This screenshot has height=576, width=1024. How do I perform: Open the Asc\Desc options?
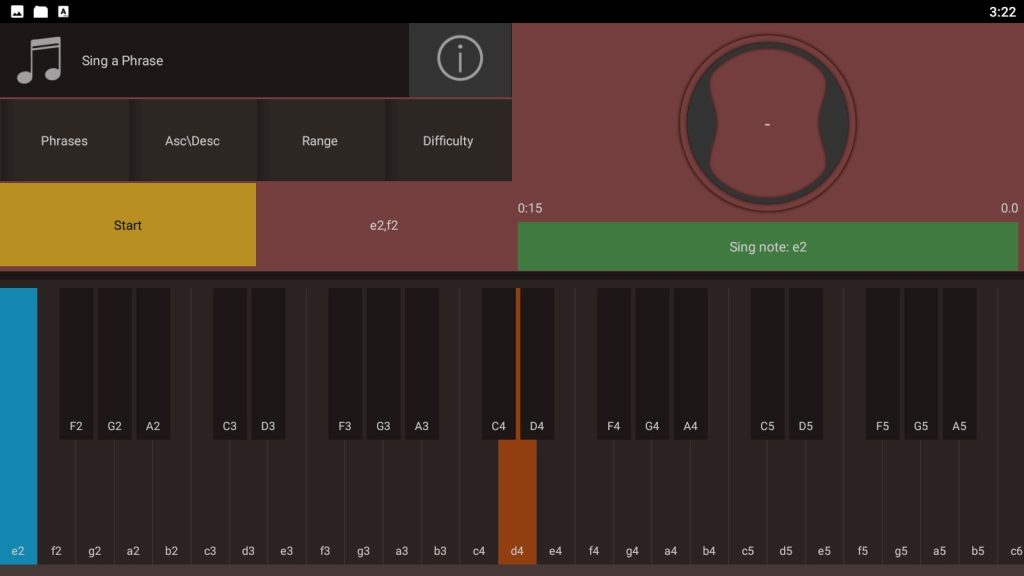192,140
